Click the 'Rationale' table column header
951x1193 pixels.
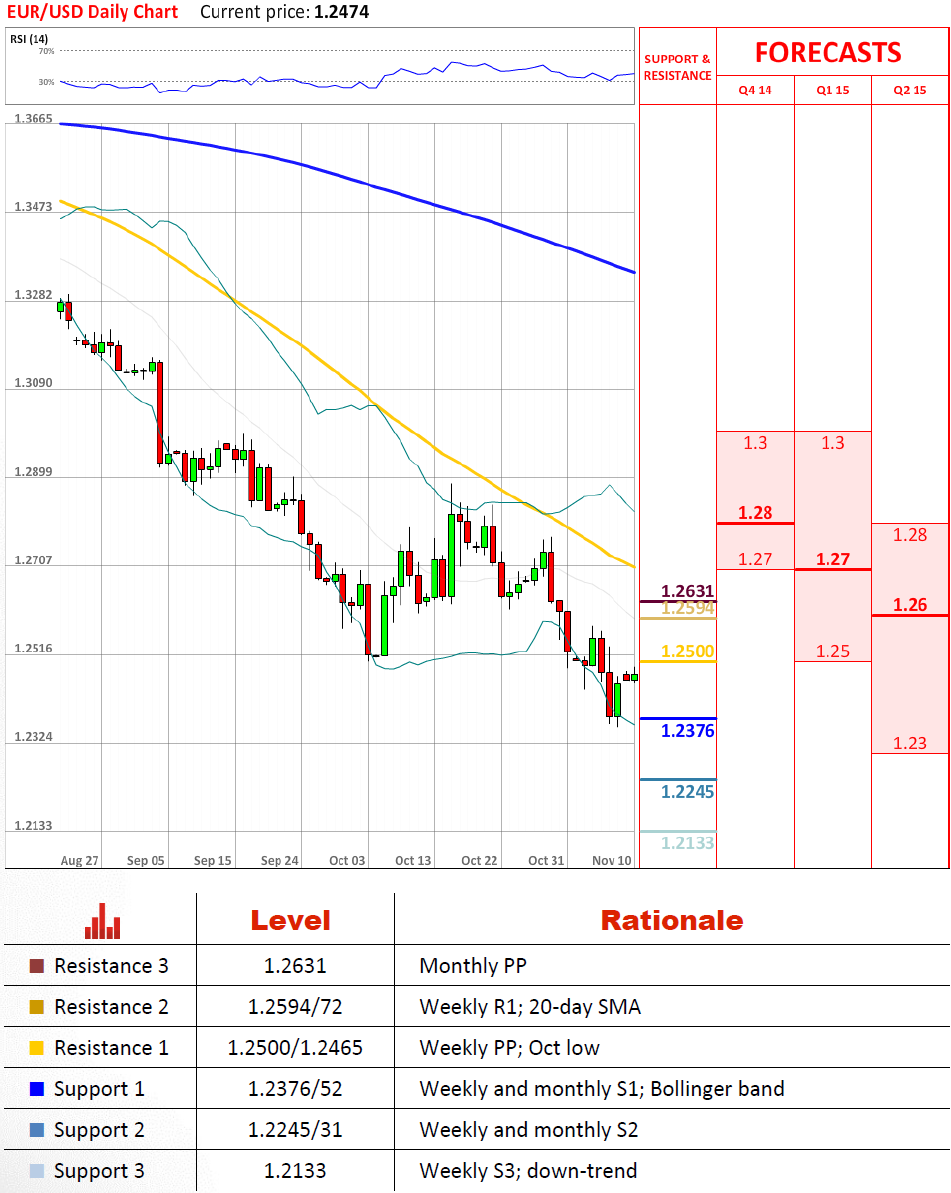[x=672, y=921]
